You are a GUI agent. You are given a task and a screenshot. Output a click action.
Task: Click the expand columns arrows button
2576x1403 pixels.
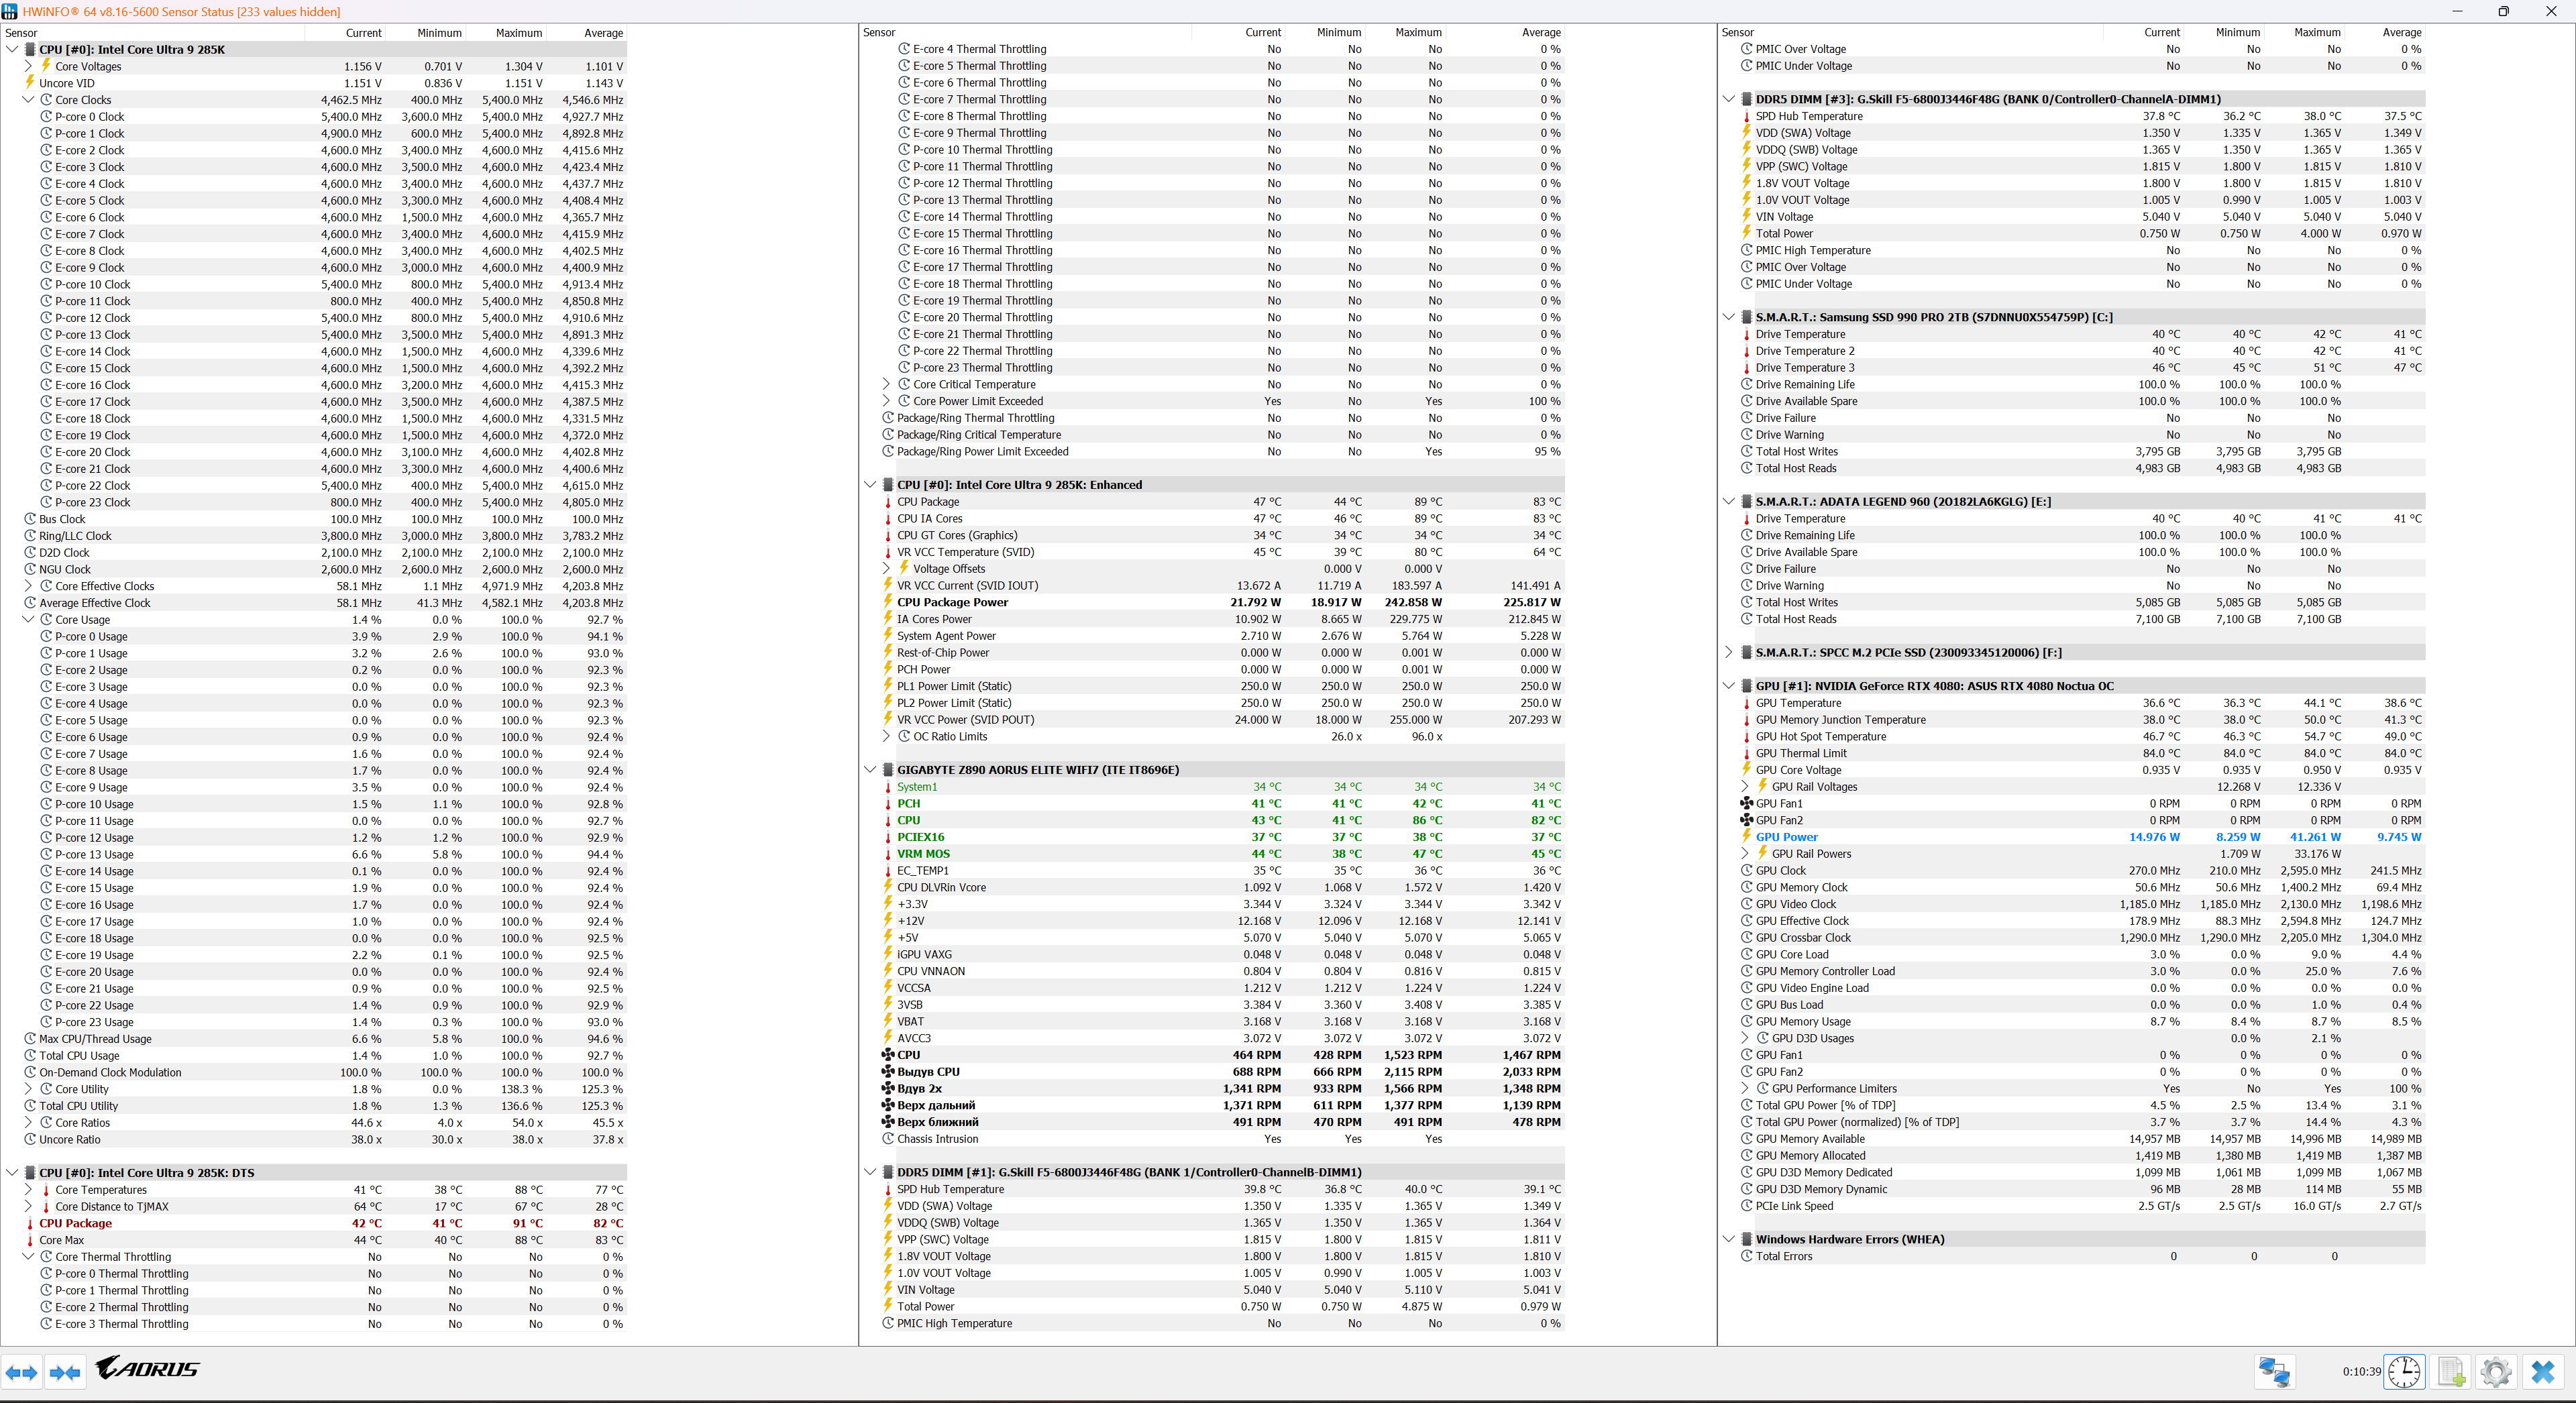[x=22, y=1372]
